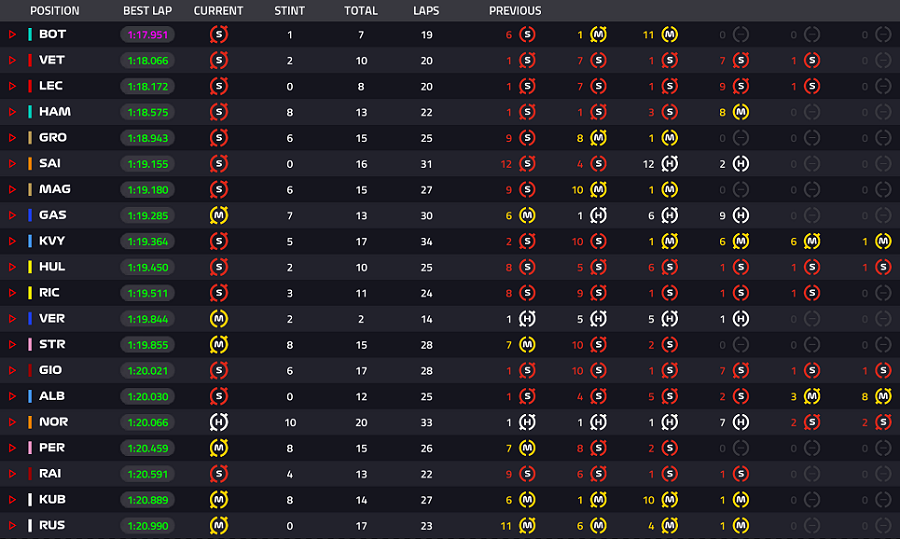Viewport: 900px width, 539px height.
Task: Click the LAPS column header
Action: click(426, 11)
